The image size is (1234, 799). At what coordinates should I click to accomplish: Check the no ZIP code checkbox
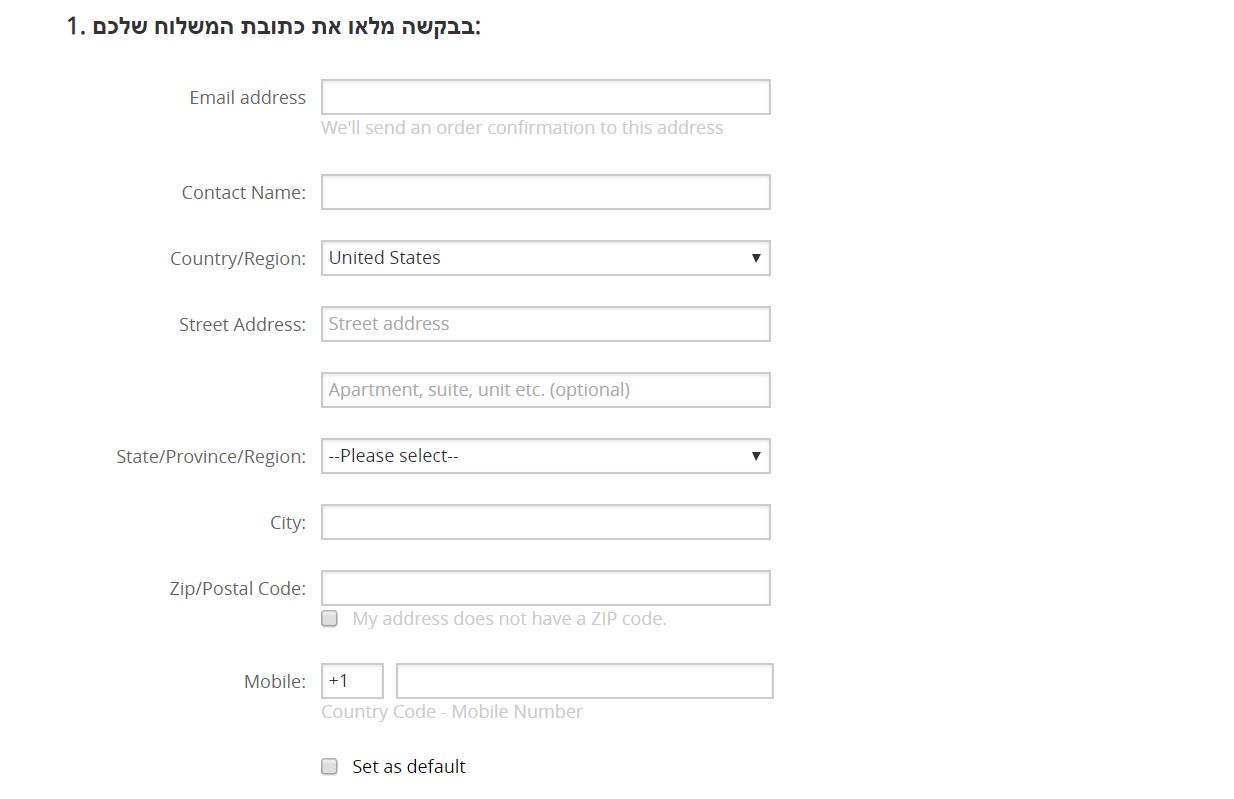329,619
